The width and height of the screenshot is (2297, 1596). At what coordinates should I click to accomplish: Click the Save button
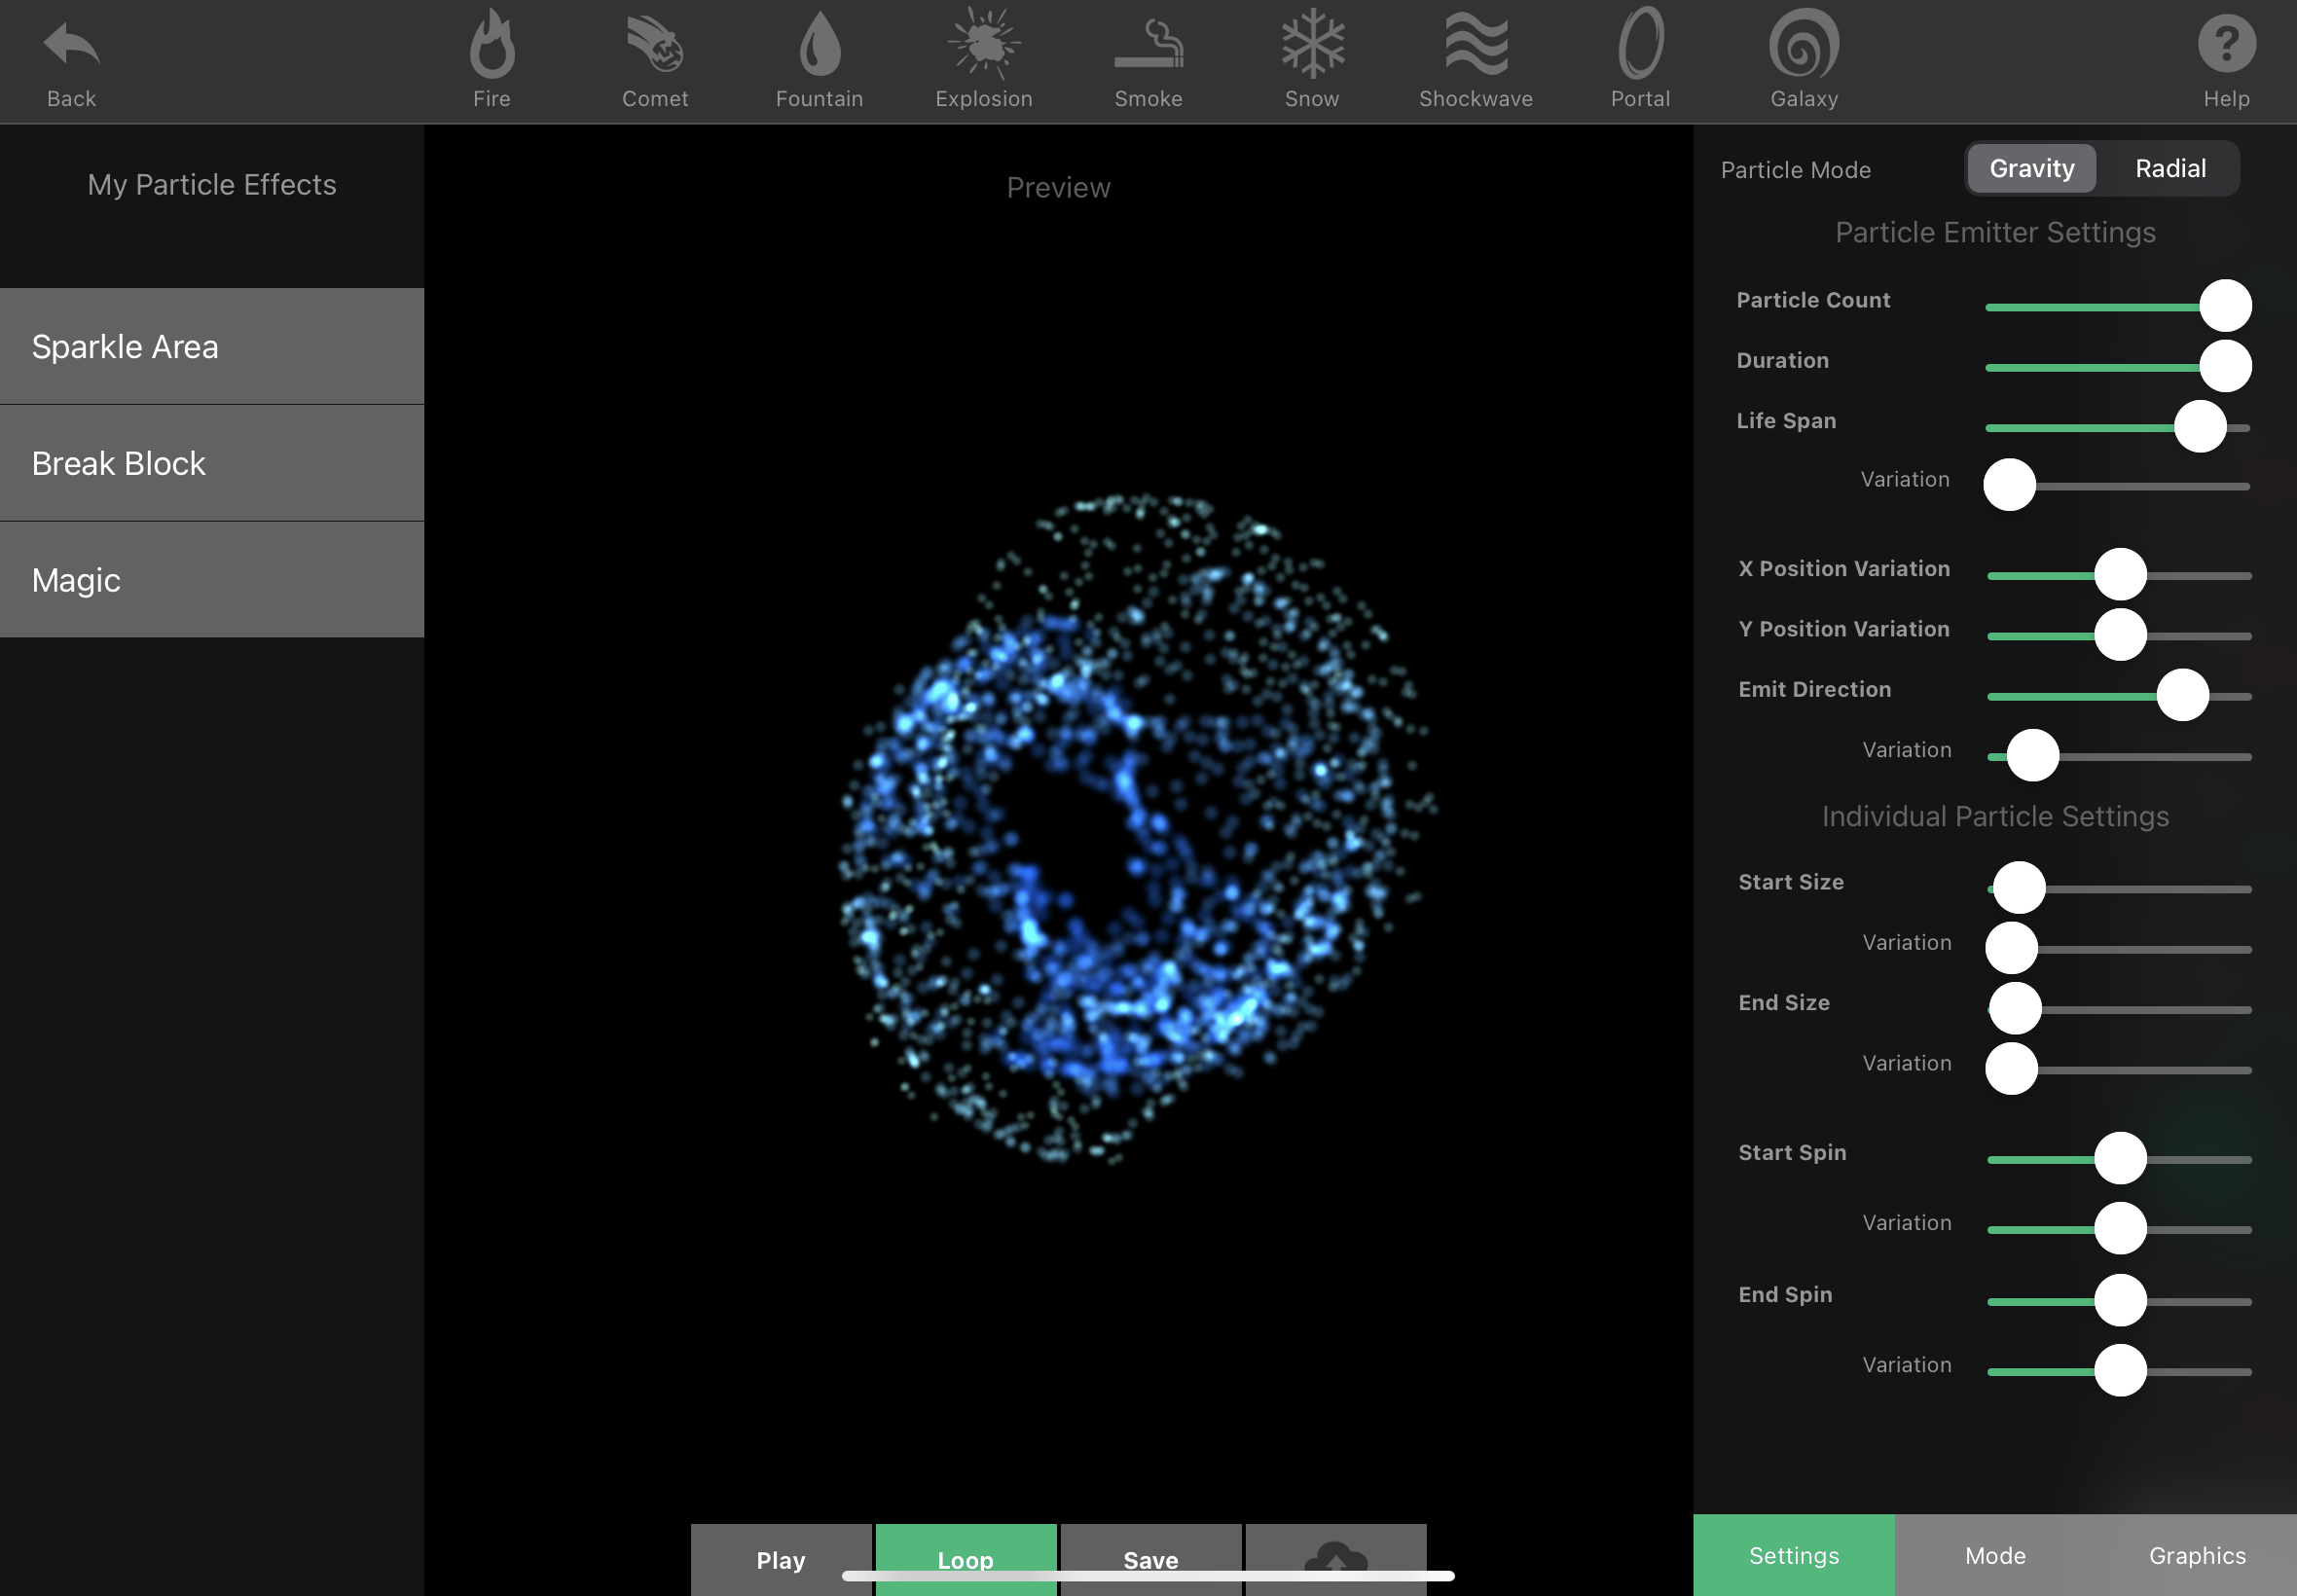click(x=1151, y=1560)
